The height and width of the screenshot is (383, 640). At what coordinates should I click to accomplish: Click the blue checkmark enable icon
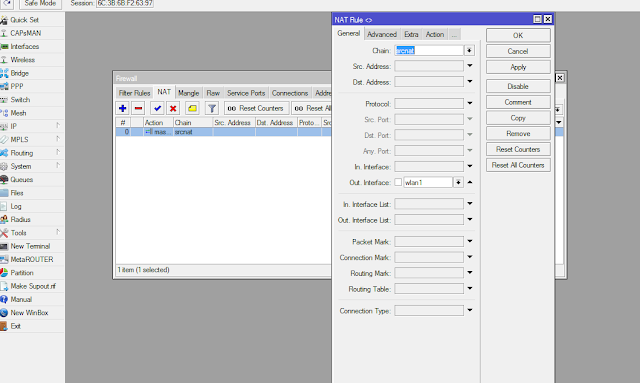[157, 108]
